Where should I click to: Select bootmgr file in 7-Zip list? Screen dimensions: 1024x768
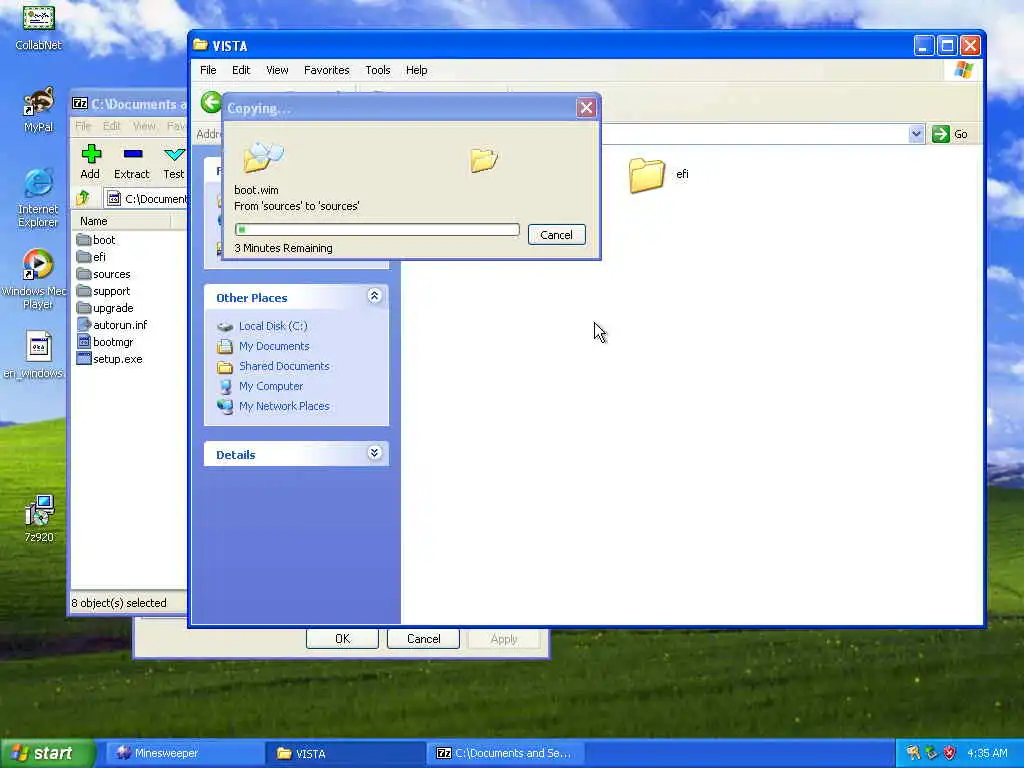point(105,342)
